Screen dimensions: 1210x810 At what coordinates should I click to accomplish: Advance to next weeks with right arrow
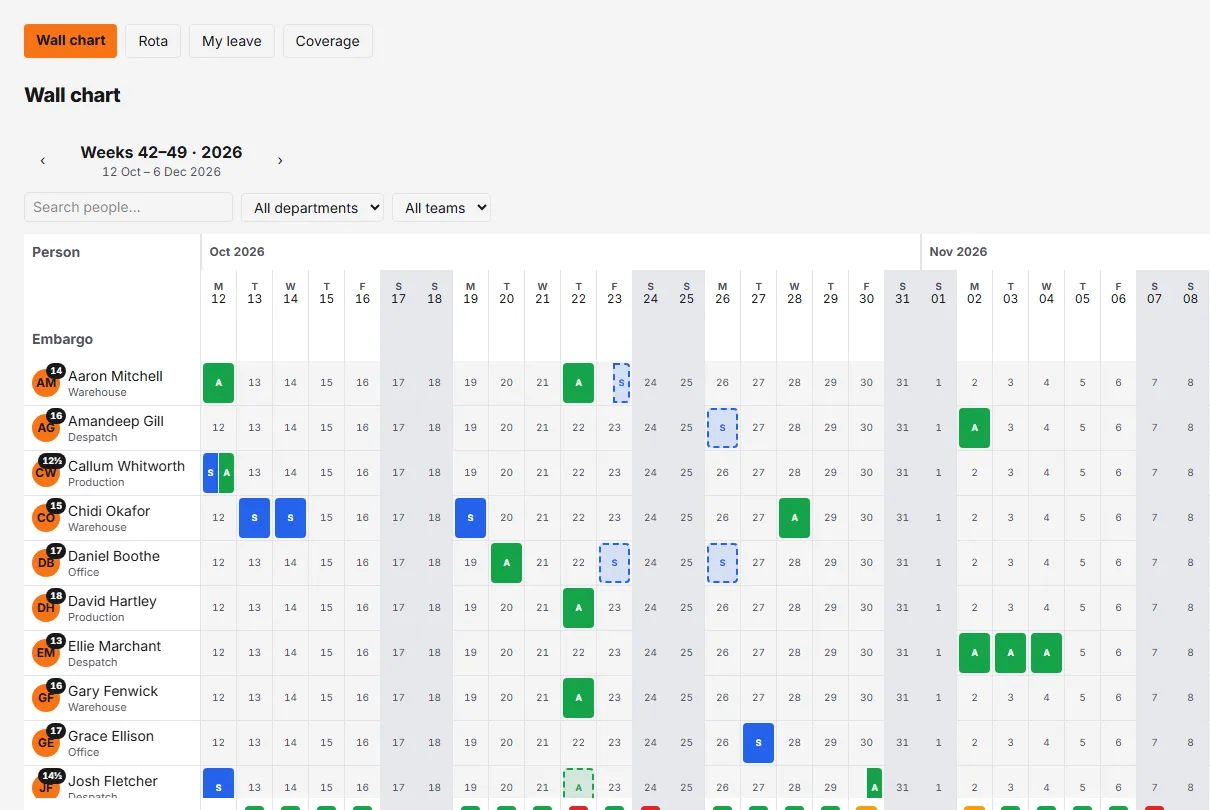(x=280, y=160)
